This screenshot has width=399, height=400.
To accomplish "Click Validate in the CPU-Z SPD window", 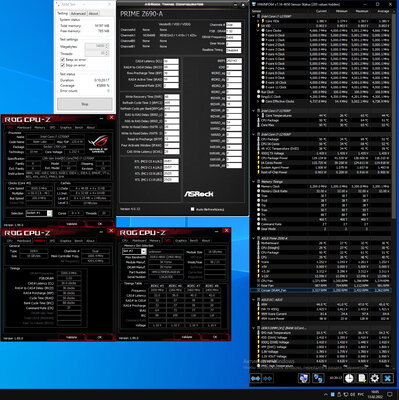I will [x=187, y=337].
